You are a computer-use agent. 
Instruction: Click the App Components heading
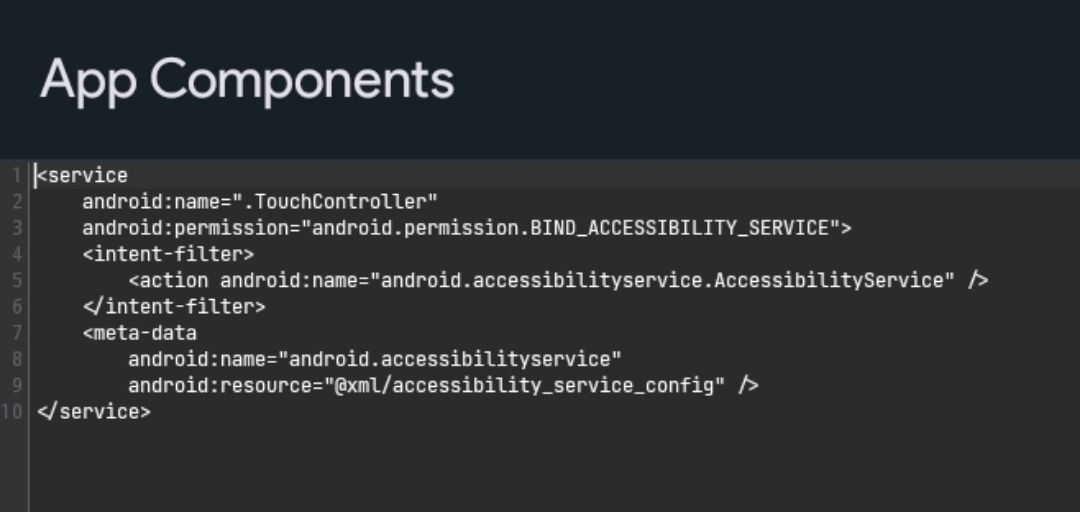pyautogui.click(x=246, y=80)
